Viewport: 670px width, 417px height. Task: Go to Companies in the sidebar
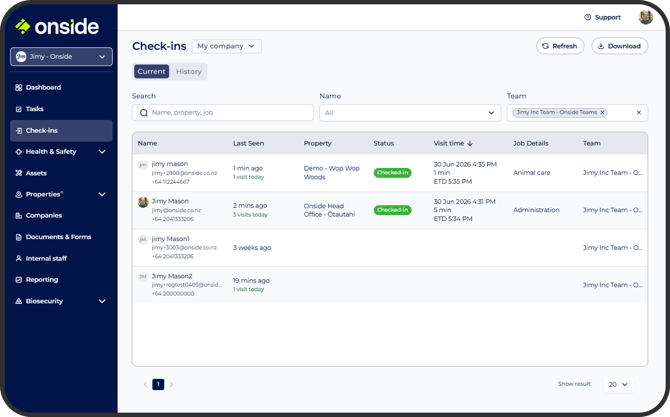click(x=62, y=216)
